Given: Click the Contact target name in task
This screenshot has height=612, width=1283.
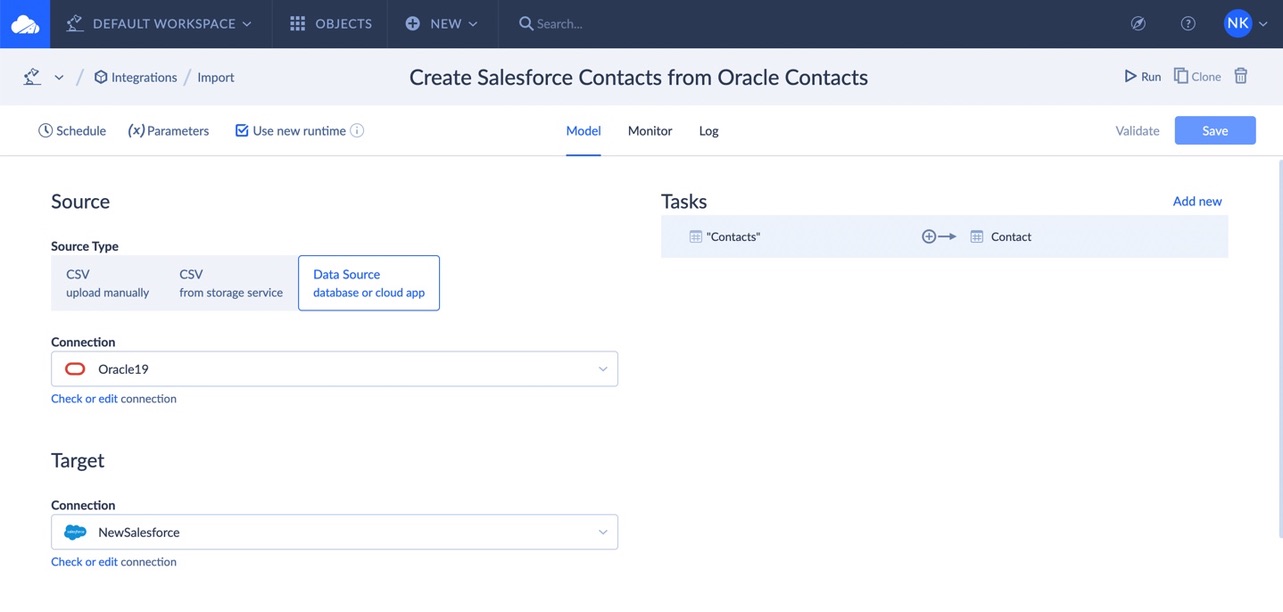Looking at the screenshot, I should (x=1011, y=237).
